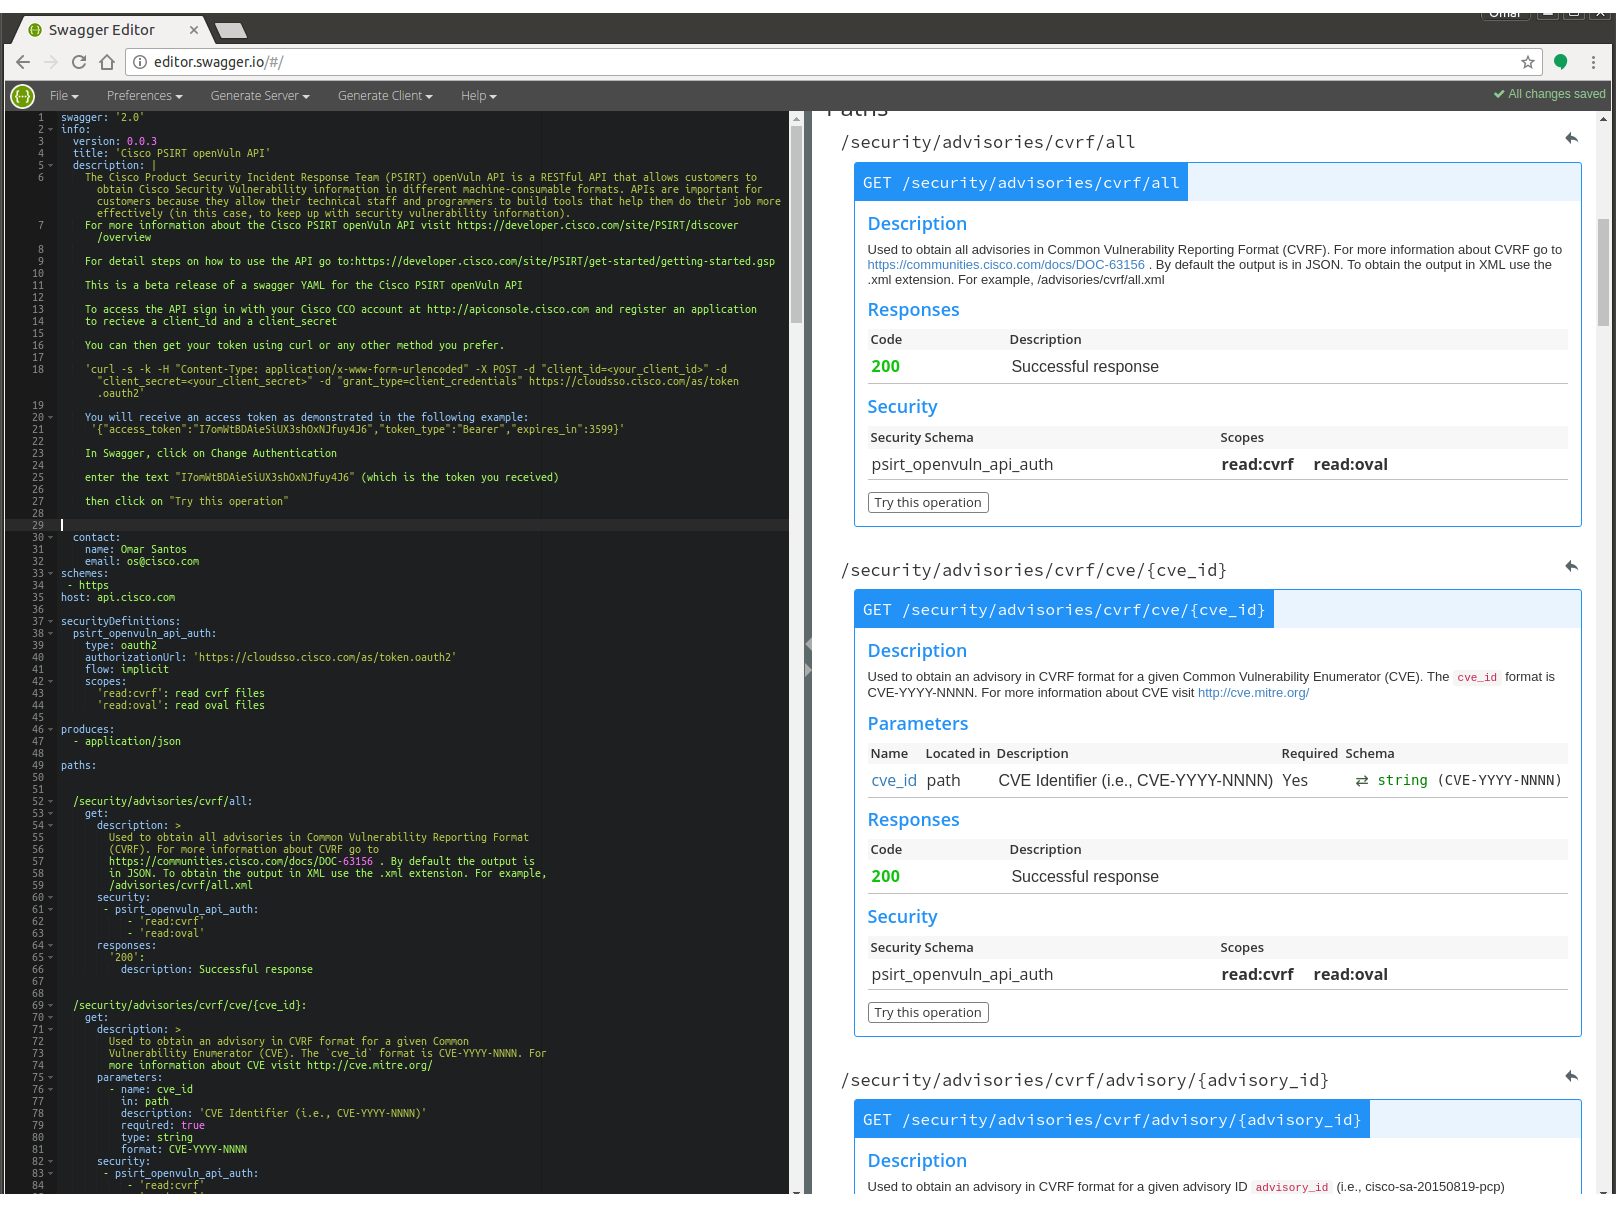
Task: Jump to YAML for cve_id path arrow
Action: click(x=1571, y=567)
